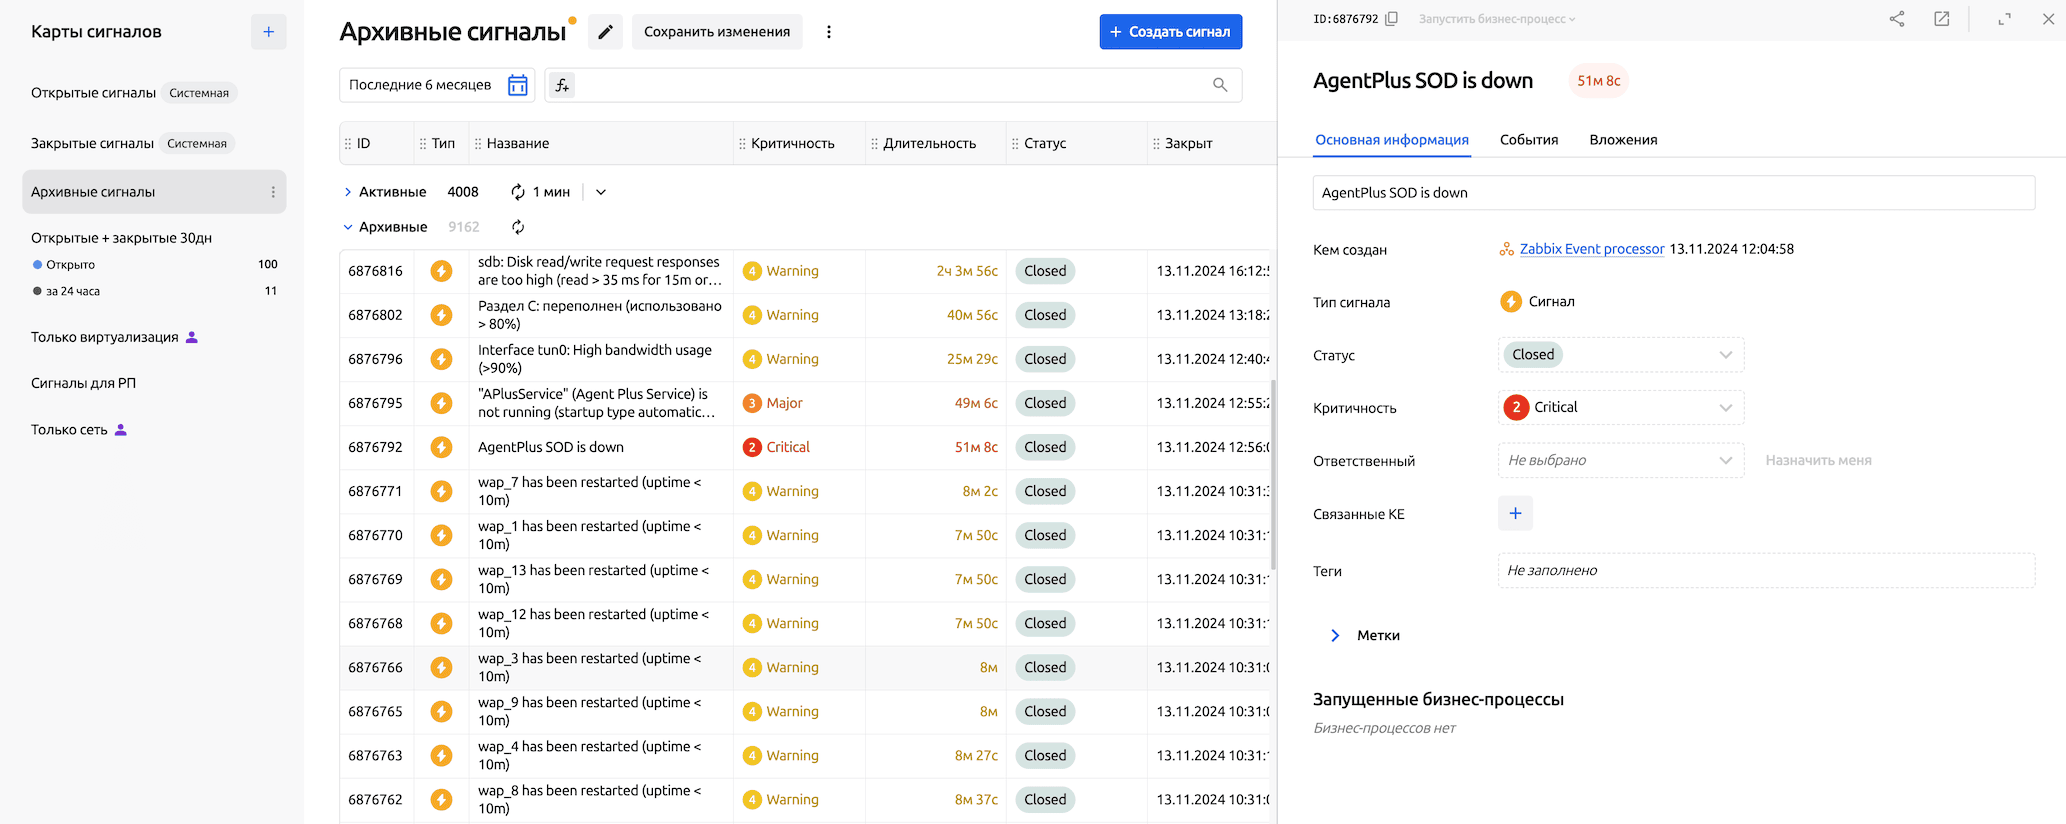Click the share icon in detail panel
Image resolution: width=2066 pixels, height=824 pixels.
click(x=1896, y=19)
